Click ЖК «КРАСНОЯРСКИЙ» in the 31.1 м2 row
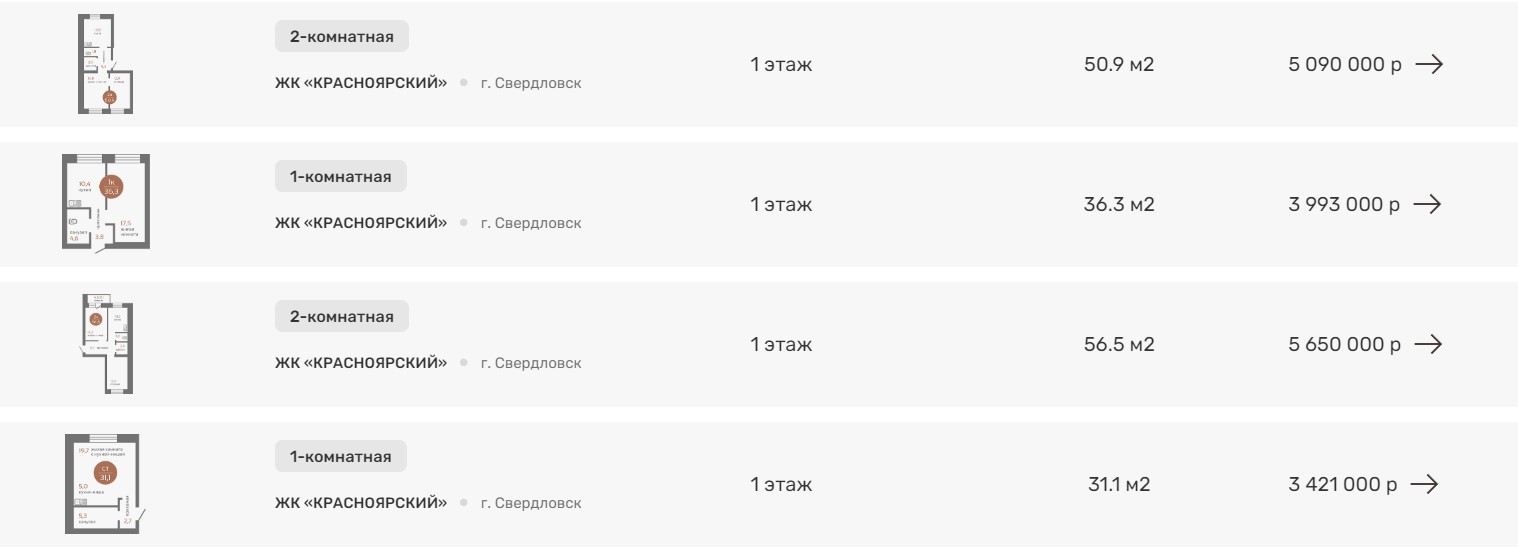The height and width of the screenshot is (550, 1518). coord(361,503)
